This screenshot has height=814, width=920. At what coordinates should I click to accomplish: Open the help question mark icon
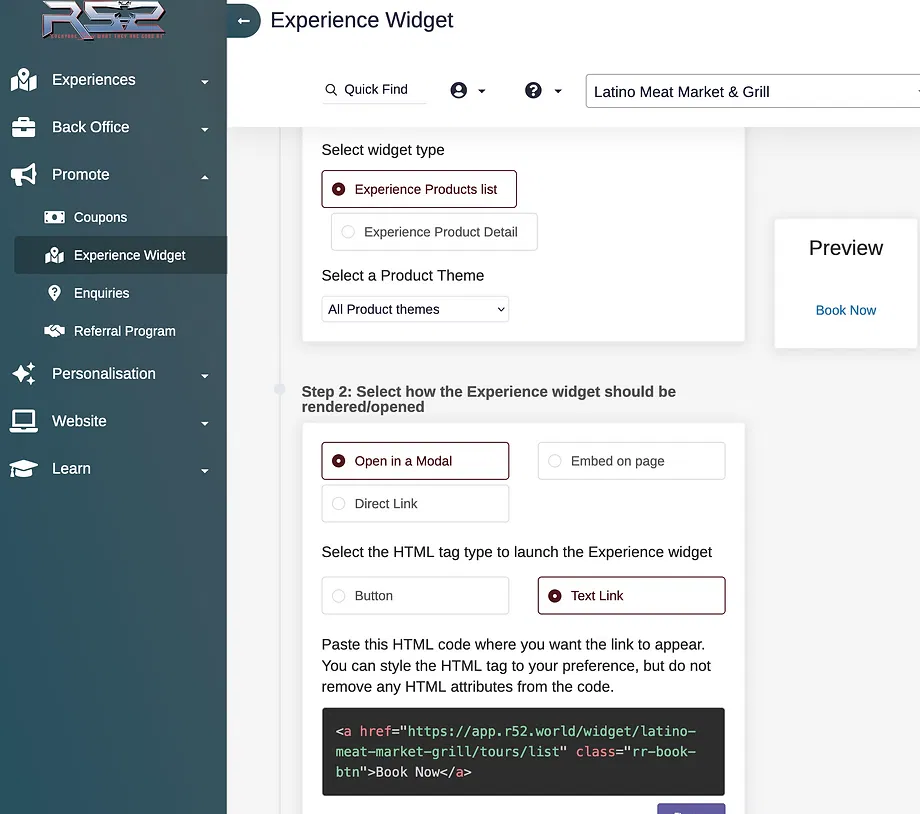(x=533, y=90)
